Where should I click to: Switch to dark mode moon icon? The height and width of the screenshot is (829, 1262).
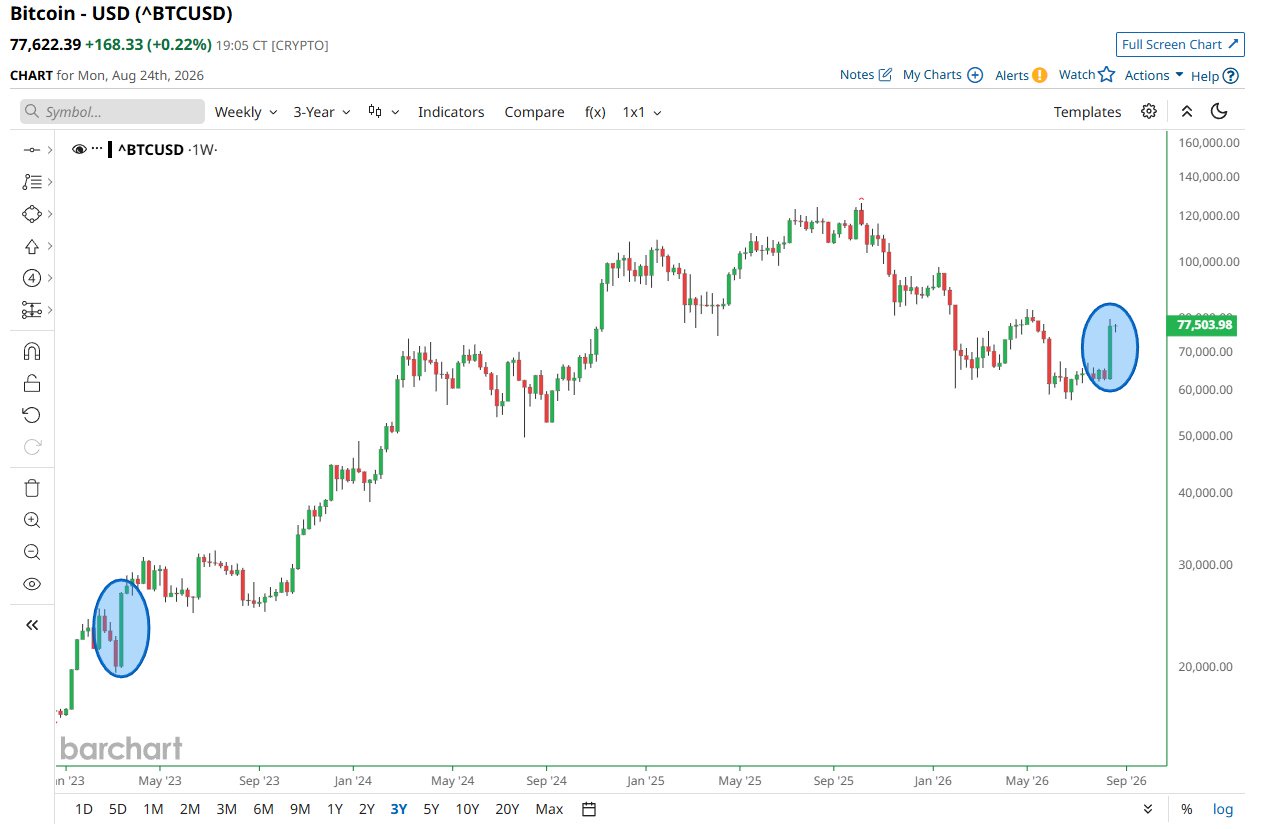(x=1218, y=111)
